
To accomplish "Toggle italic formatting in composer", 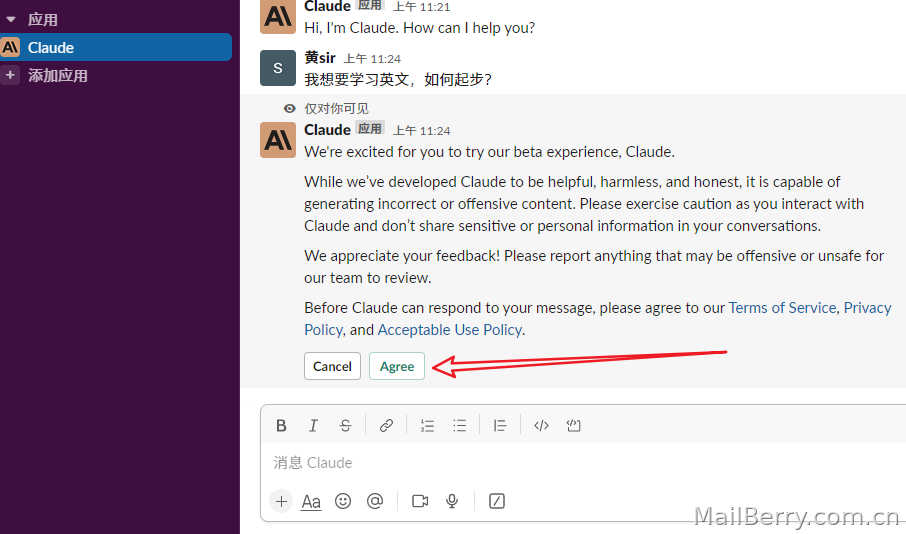I will pyautogui.click(x=313, y=426).
